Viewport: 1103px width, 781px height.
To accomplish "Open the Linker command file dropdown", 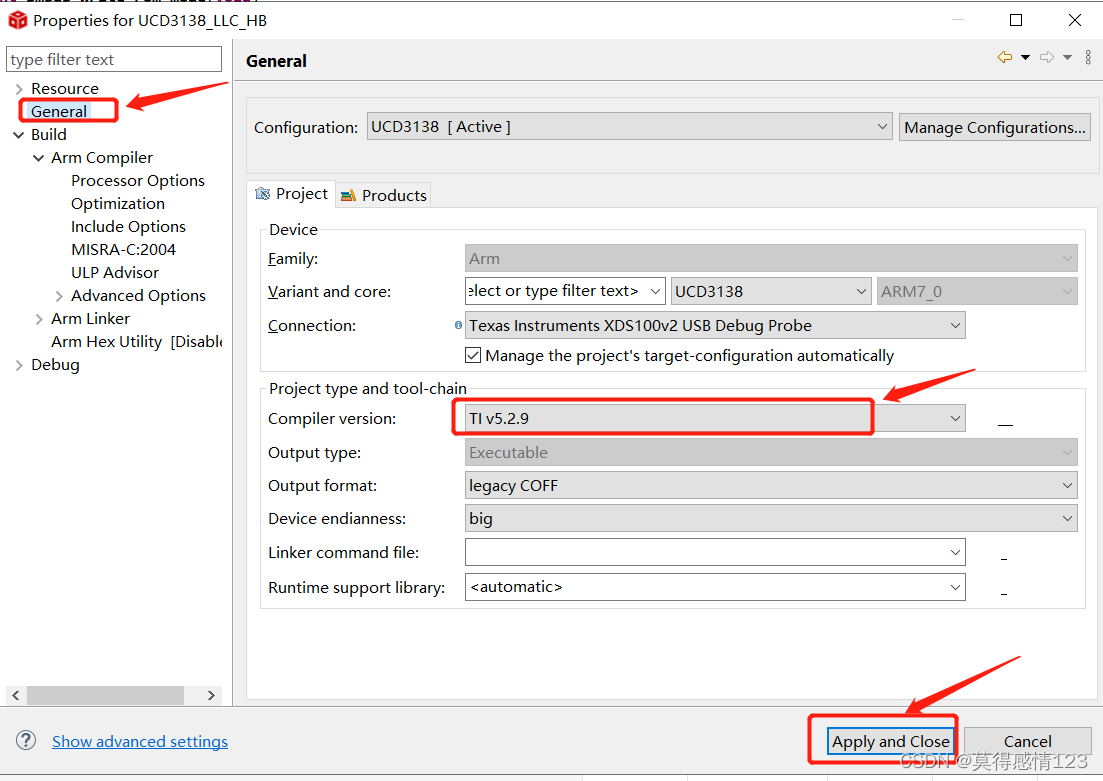I will point(955,552).
